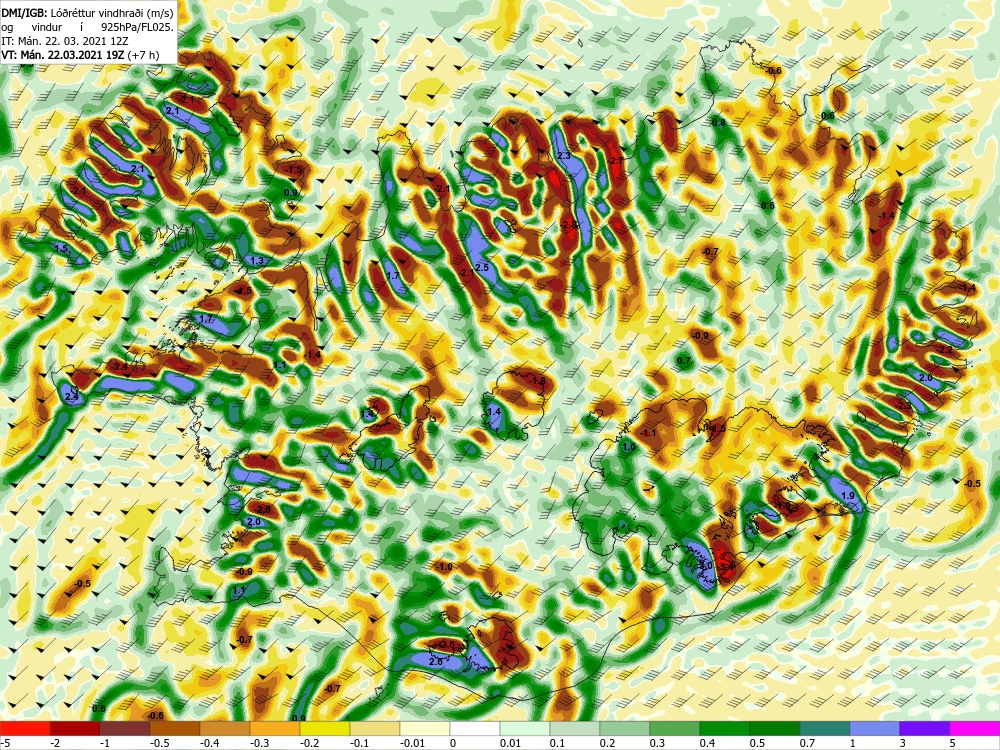Click the teal legend swatch above 0.7
The width and height of the screenshot is (1000, 750).
825,728
